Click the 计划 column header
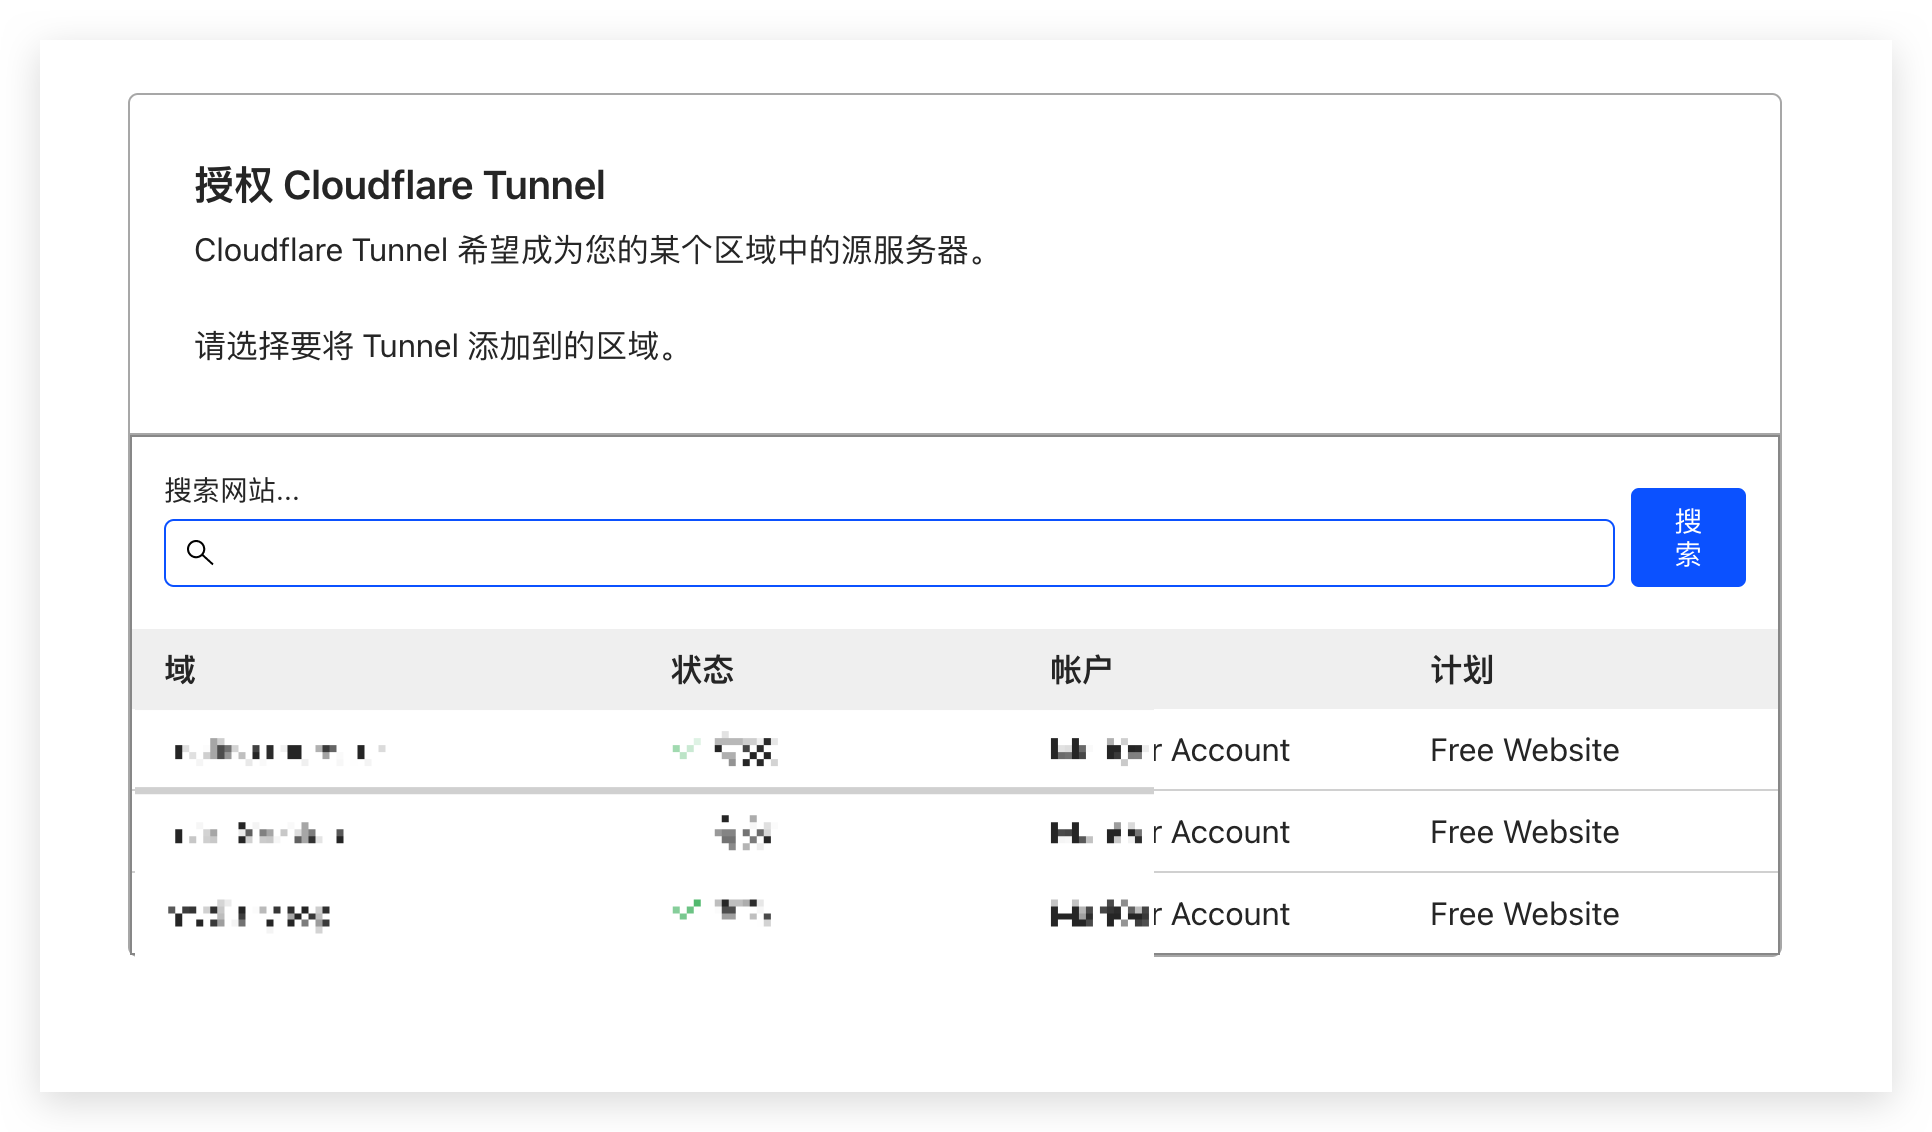Image resolution: width=1932 pixels, height=1132 pixels. pos(1461,670)
